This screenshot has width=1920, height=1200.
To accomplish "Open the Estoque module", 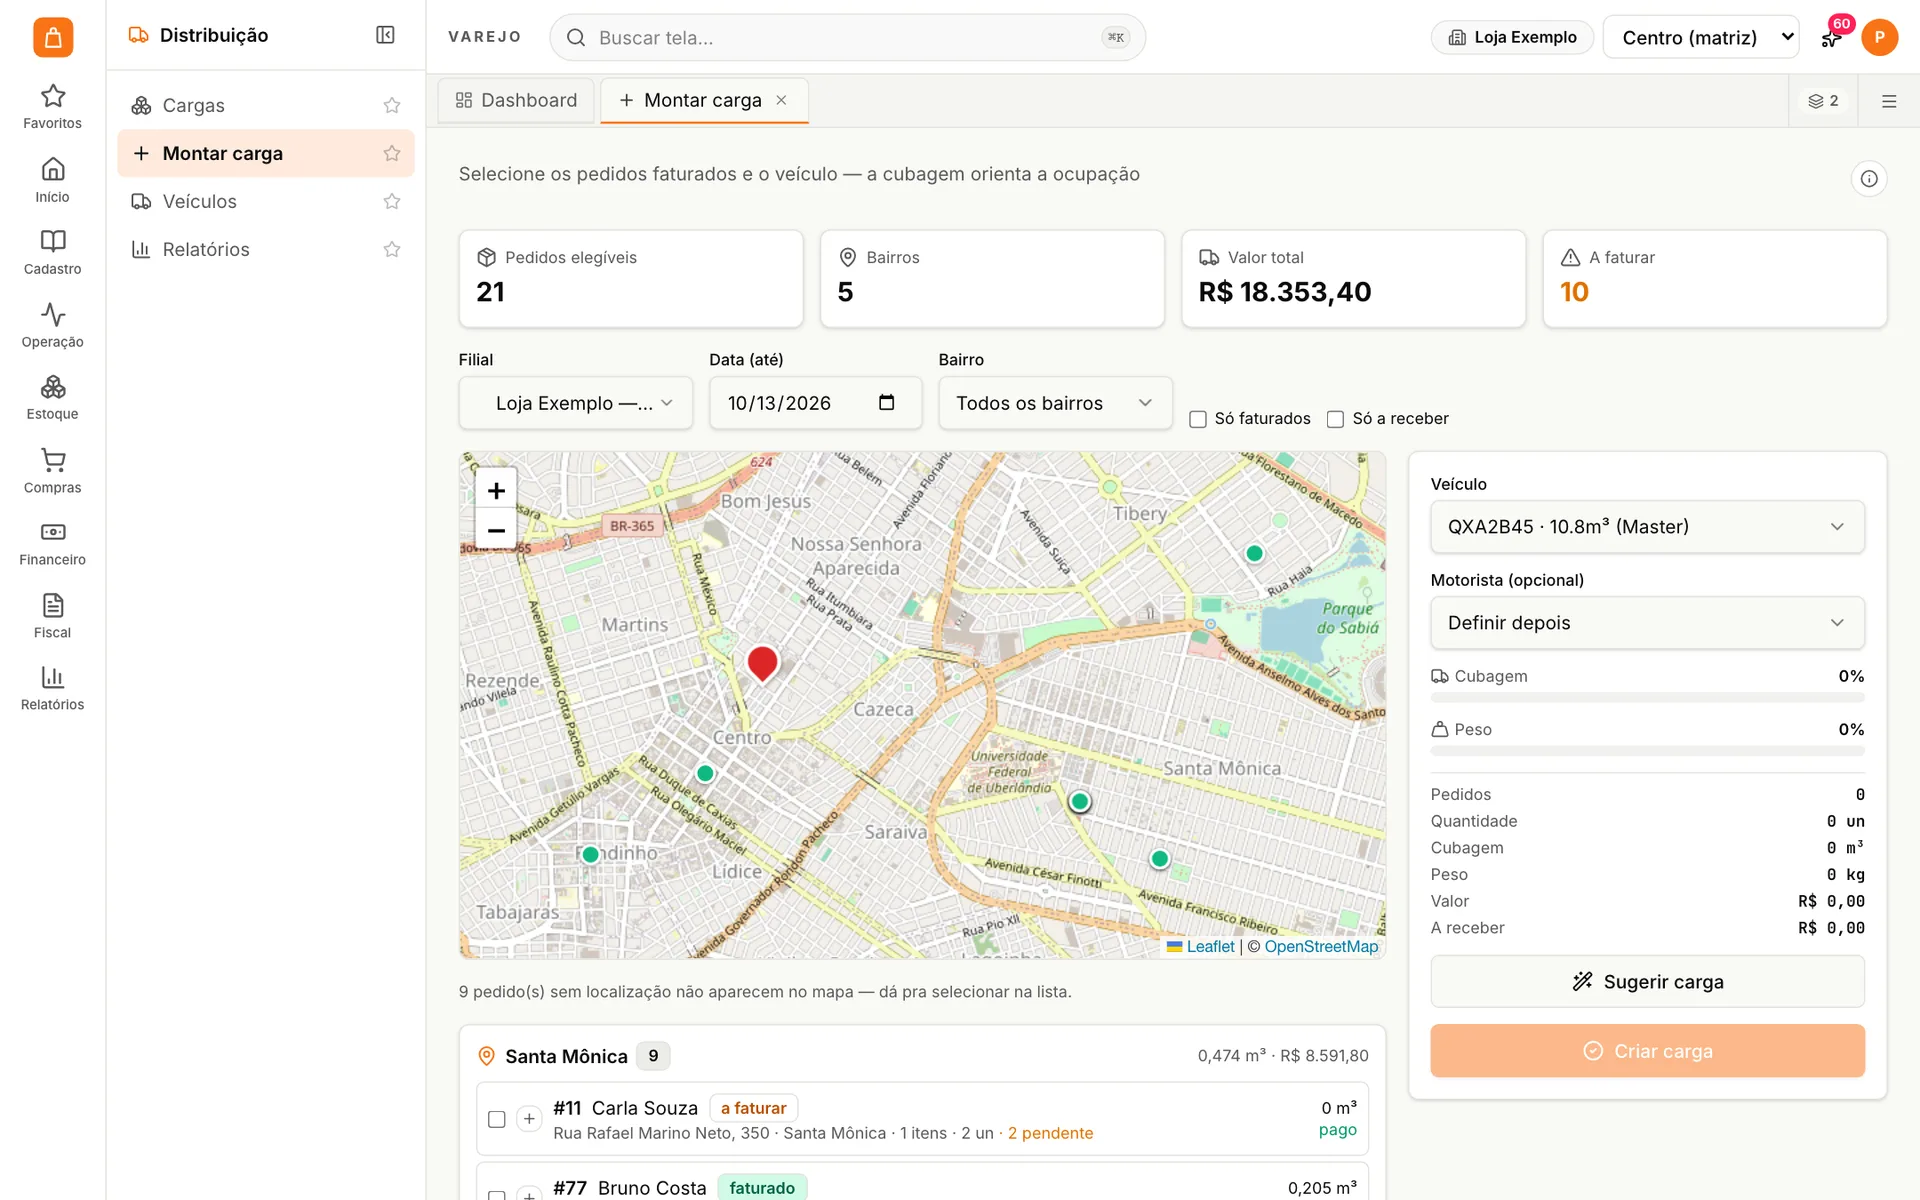I will click(x=52, y=397).
